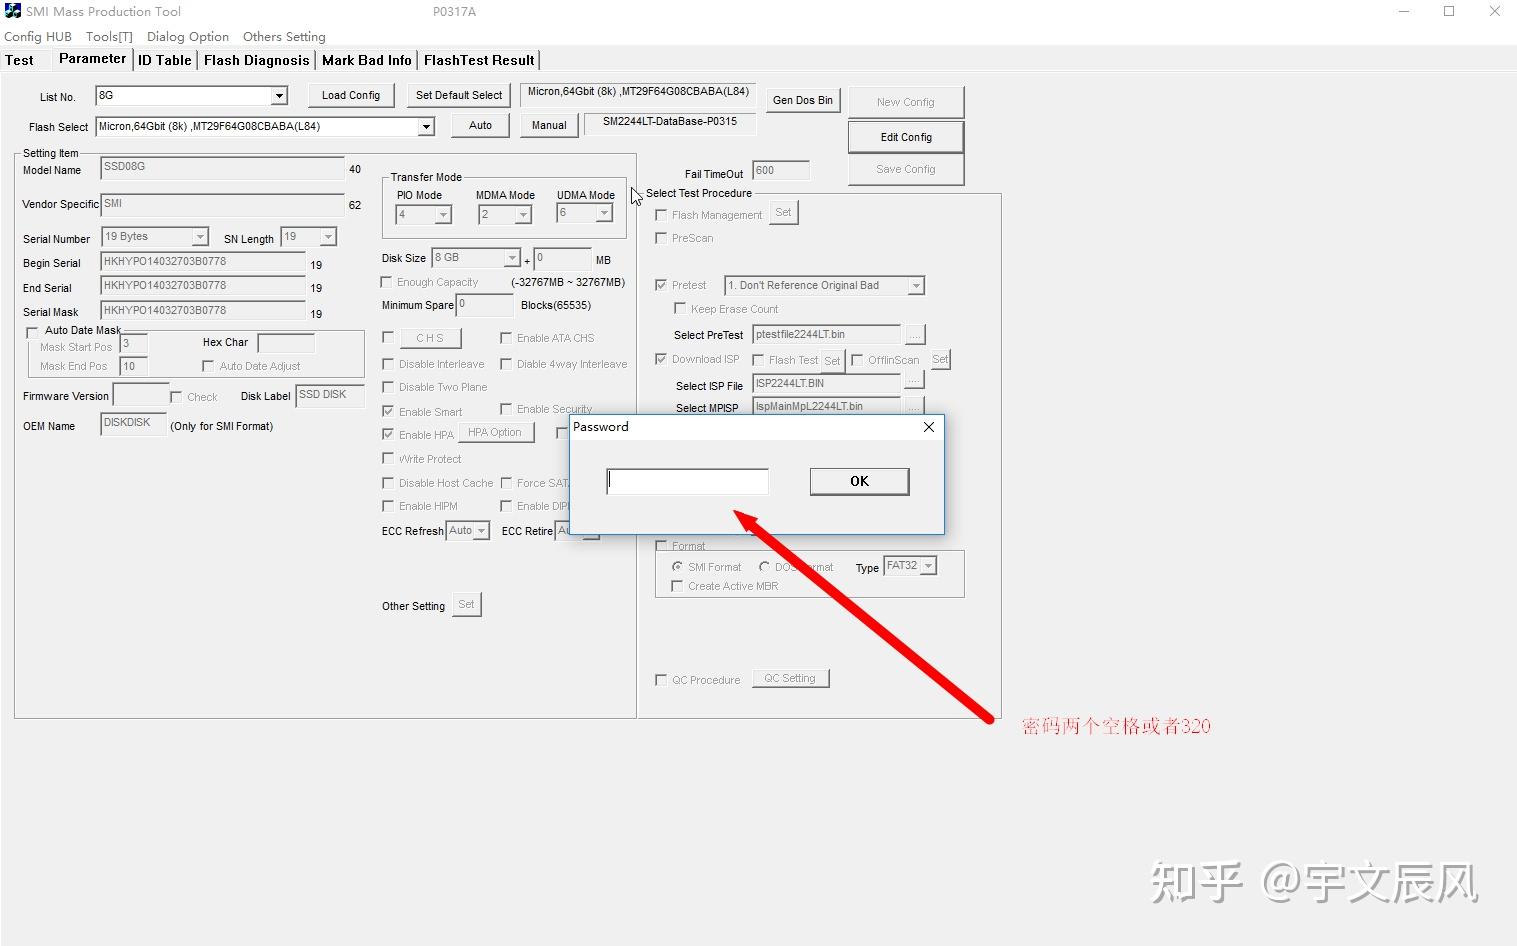Toggle the Enable HIPM checkbox
The height and width of the screenshot is (946, 1517).
pos(388,506)
